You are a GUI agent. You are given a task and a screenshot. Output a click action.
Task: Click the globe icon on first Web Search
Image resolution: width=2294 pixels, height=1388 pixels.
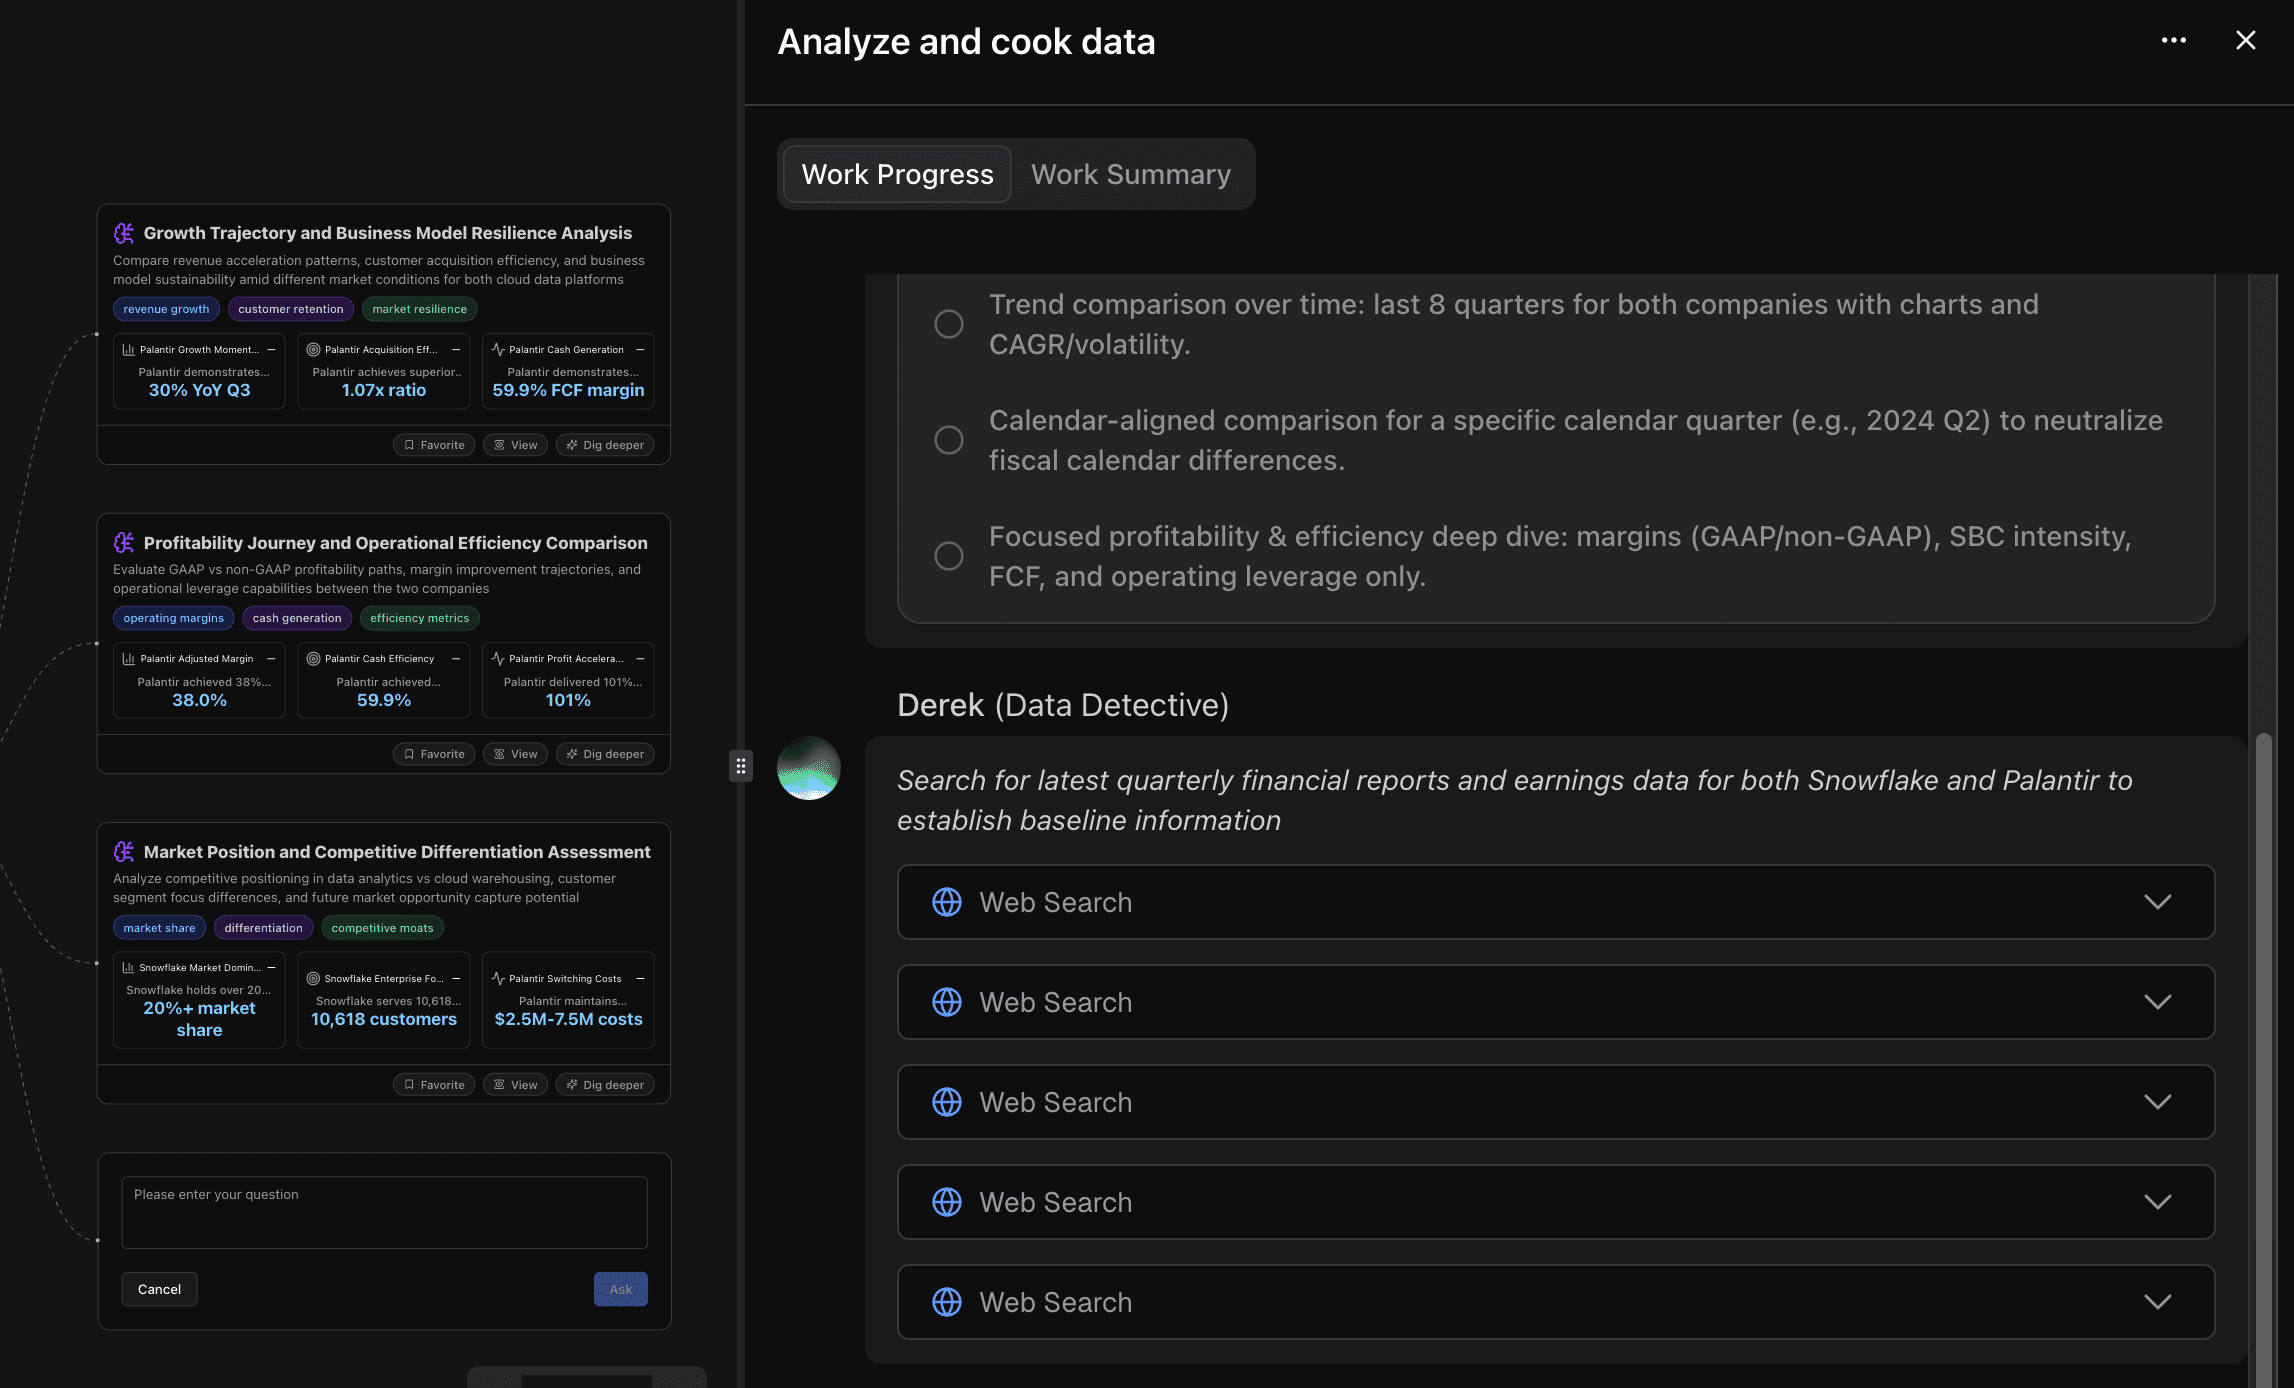point(946,902)
